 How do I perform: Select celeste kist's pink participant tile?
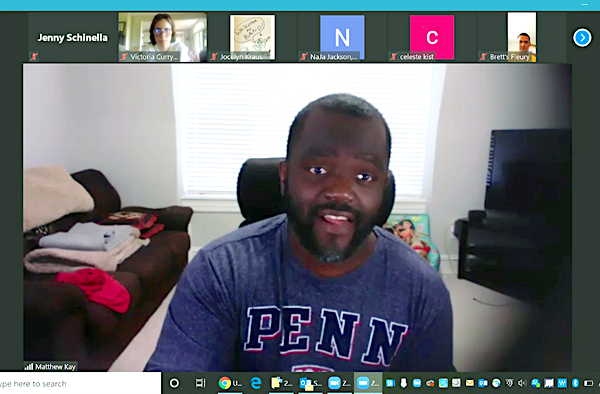pos(432,37)
